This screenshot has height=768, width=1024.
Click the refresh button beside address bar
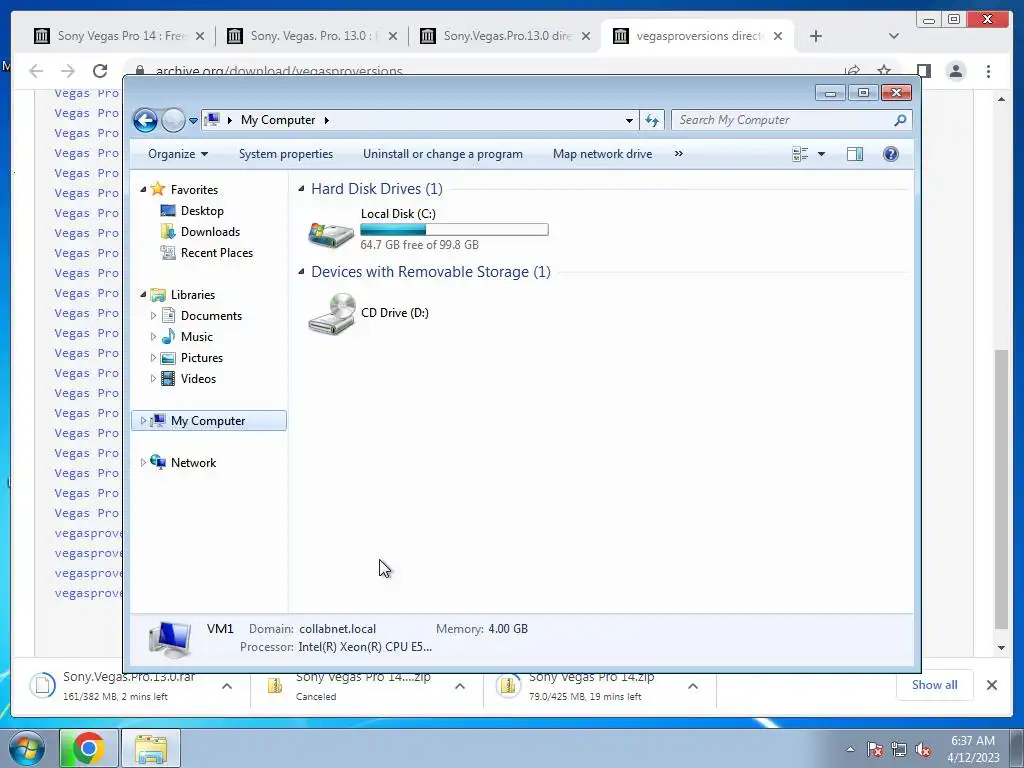[652, 120]
